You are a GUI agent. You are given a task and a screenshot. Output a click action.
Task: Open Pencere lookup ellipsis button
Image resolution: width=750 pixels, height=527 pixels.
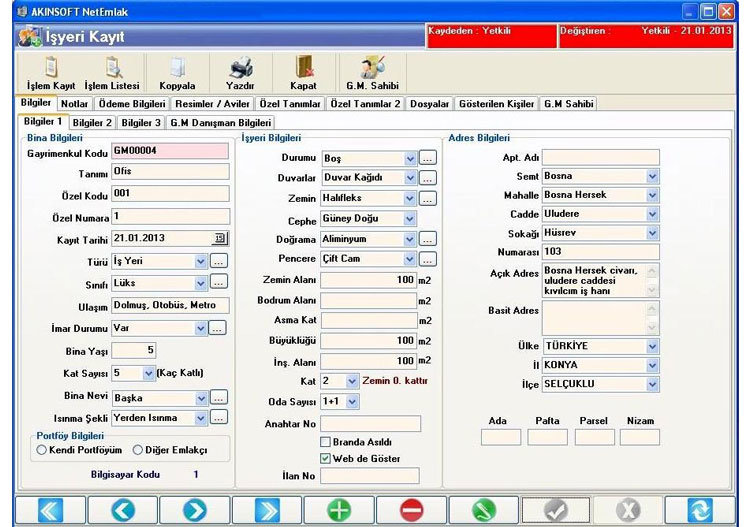(x=428, y=259)
